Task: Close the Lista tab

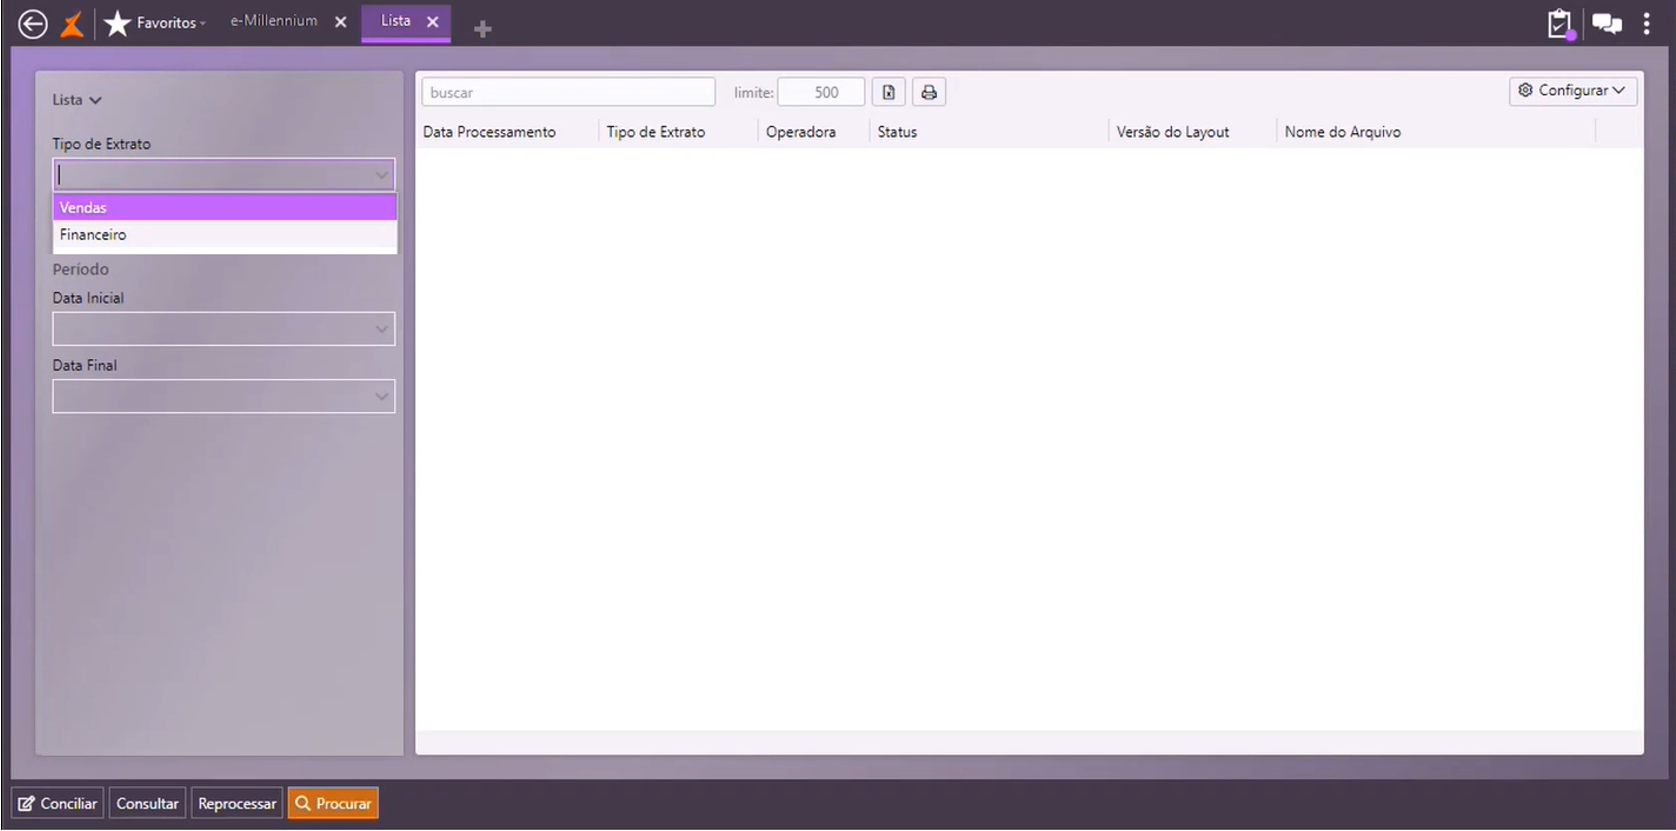Action: point(432,21)
